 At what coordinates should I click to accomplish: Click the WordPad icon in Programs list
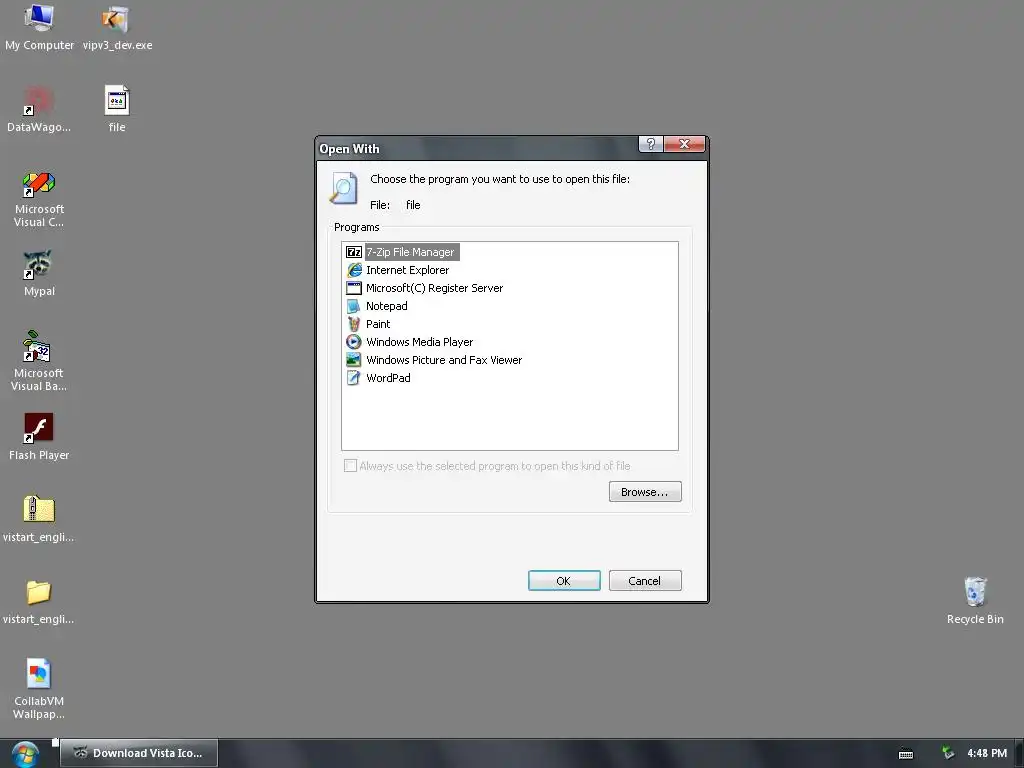click(353, 377)
